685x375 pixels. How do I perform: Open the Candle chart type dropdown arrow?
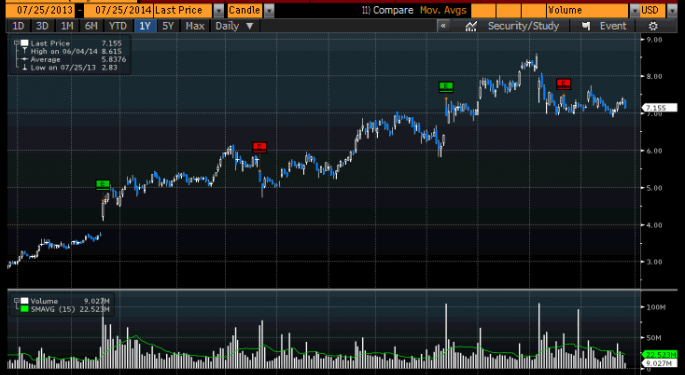pyautogui.click(x=269, y=10)
